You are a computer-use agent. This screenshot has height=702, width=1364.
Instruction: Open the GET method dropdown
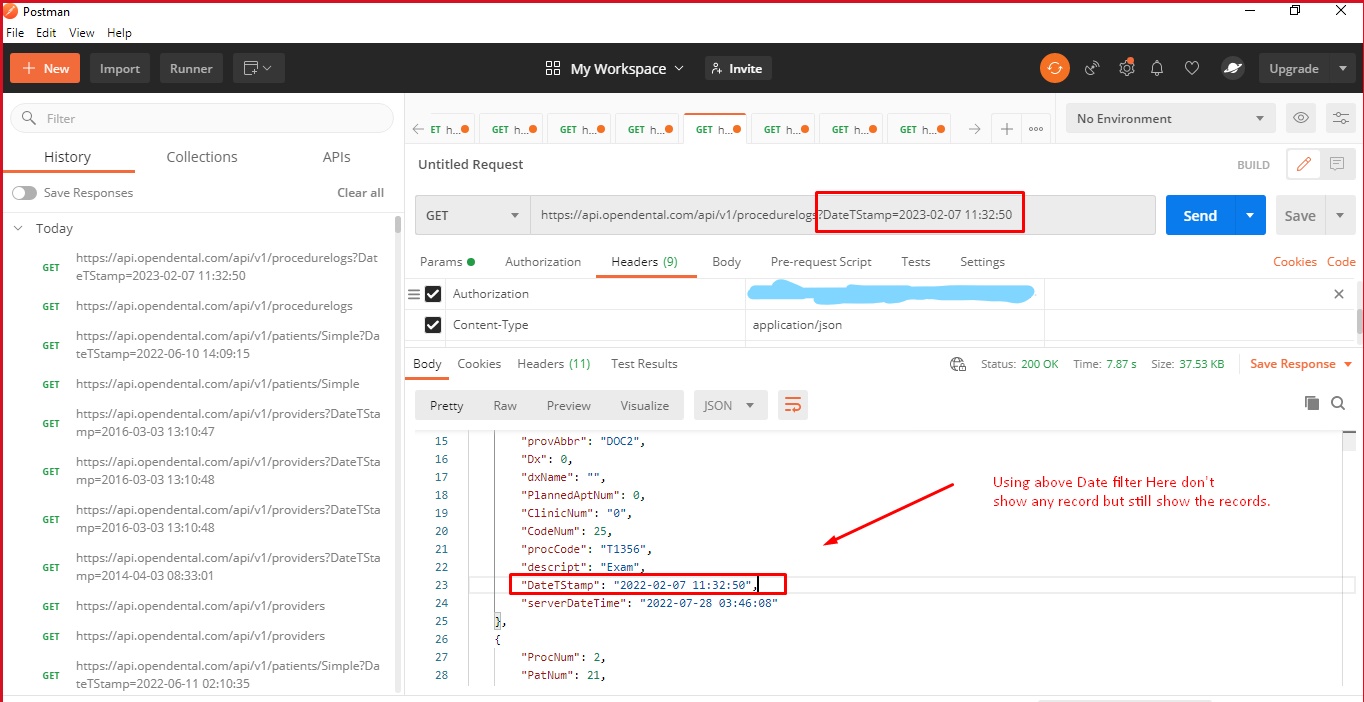tap(473, 215)
